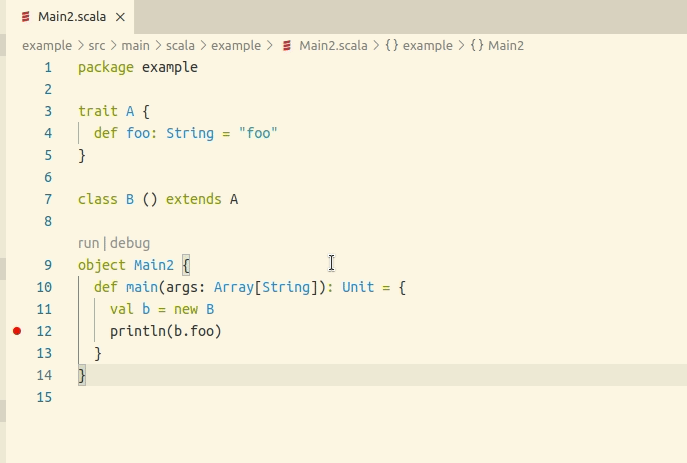The height and width of the screenshot is (463, 687).
Task: Click line number 1 in the gutter
Action: [48, 67]
